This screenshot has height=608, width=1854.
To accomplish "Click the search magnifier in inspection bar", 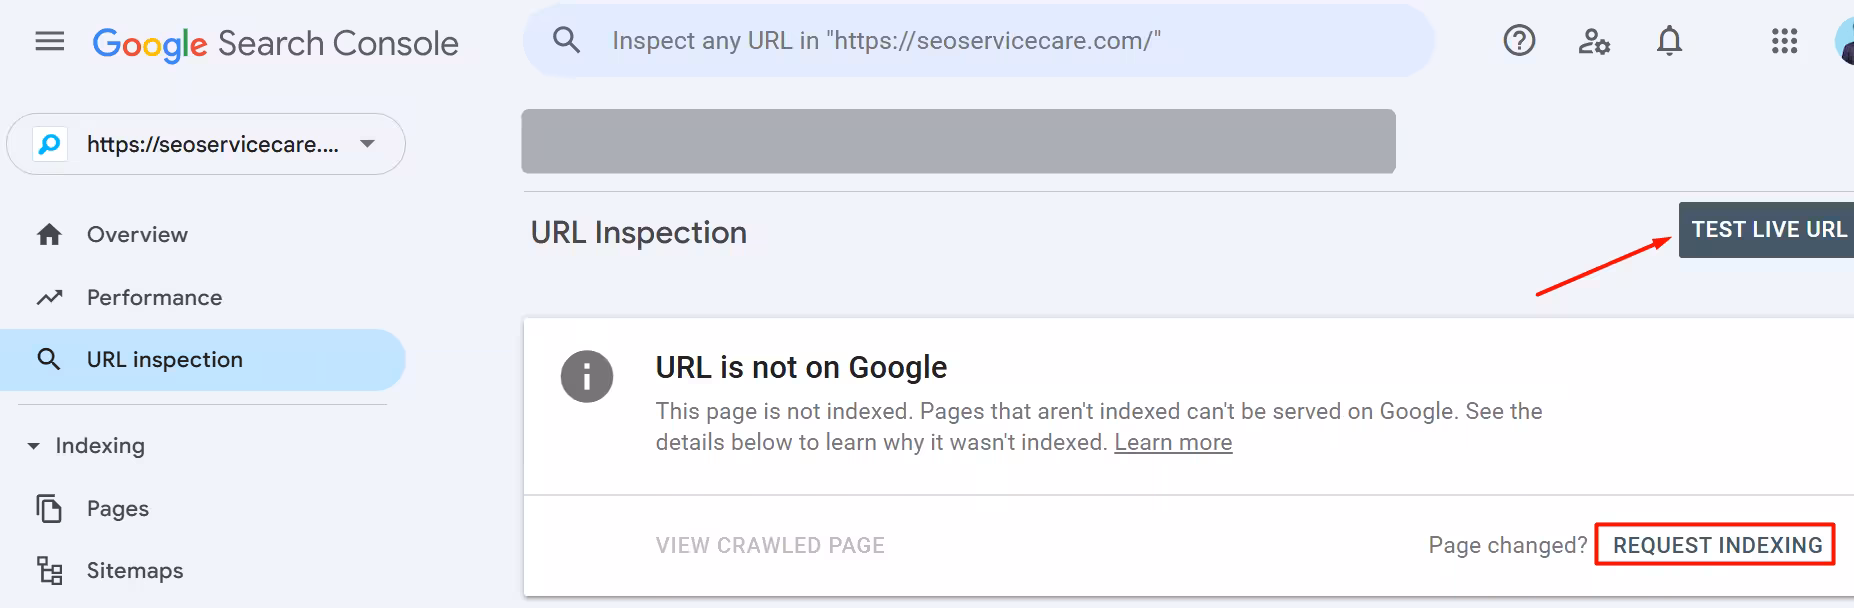I will click(x=566, y=40).
